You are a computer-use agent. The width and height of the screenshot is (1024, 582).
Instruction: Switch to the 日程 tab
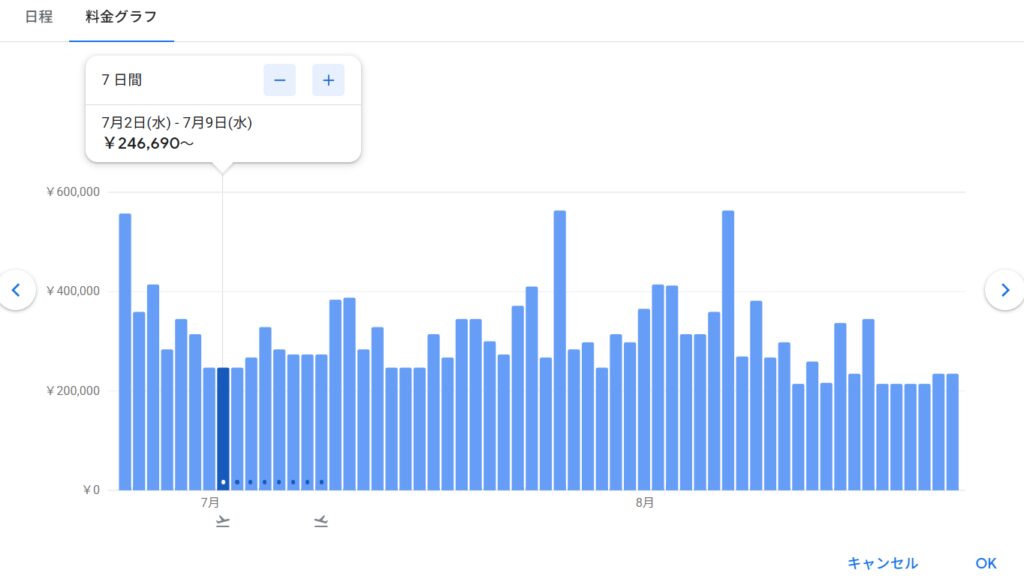(x=39, y=17)
